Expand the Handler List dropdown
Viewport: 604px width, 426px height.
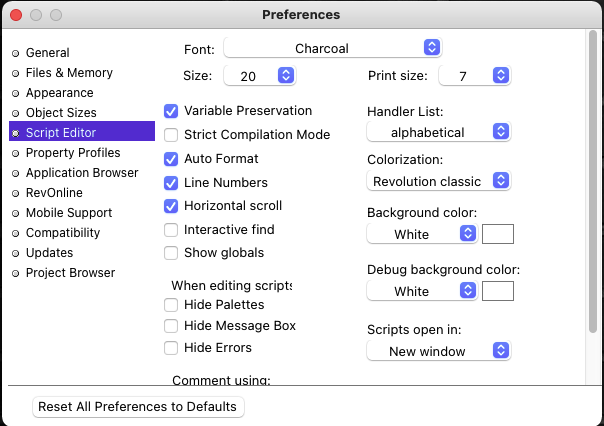[x=439, y=132]
